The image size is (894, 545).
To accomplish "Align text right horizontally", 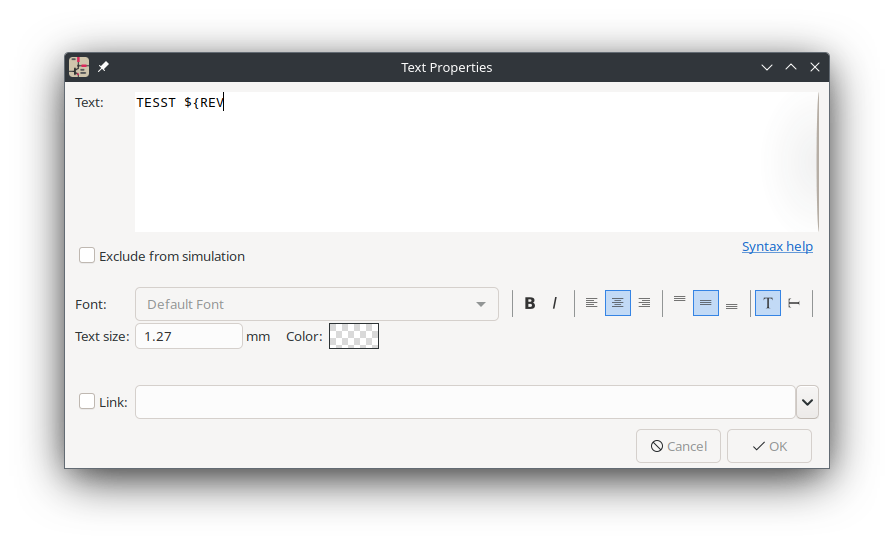I will click(x=644, y=303).
